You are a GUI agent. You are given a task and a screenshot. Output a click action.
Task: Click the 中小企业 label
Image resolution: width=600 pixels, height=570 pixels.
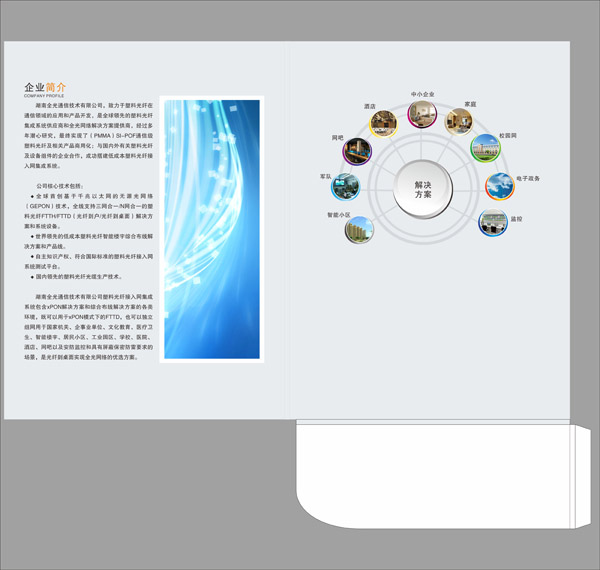[422, 94]
